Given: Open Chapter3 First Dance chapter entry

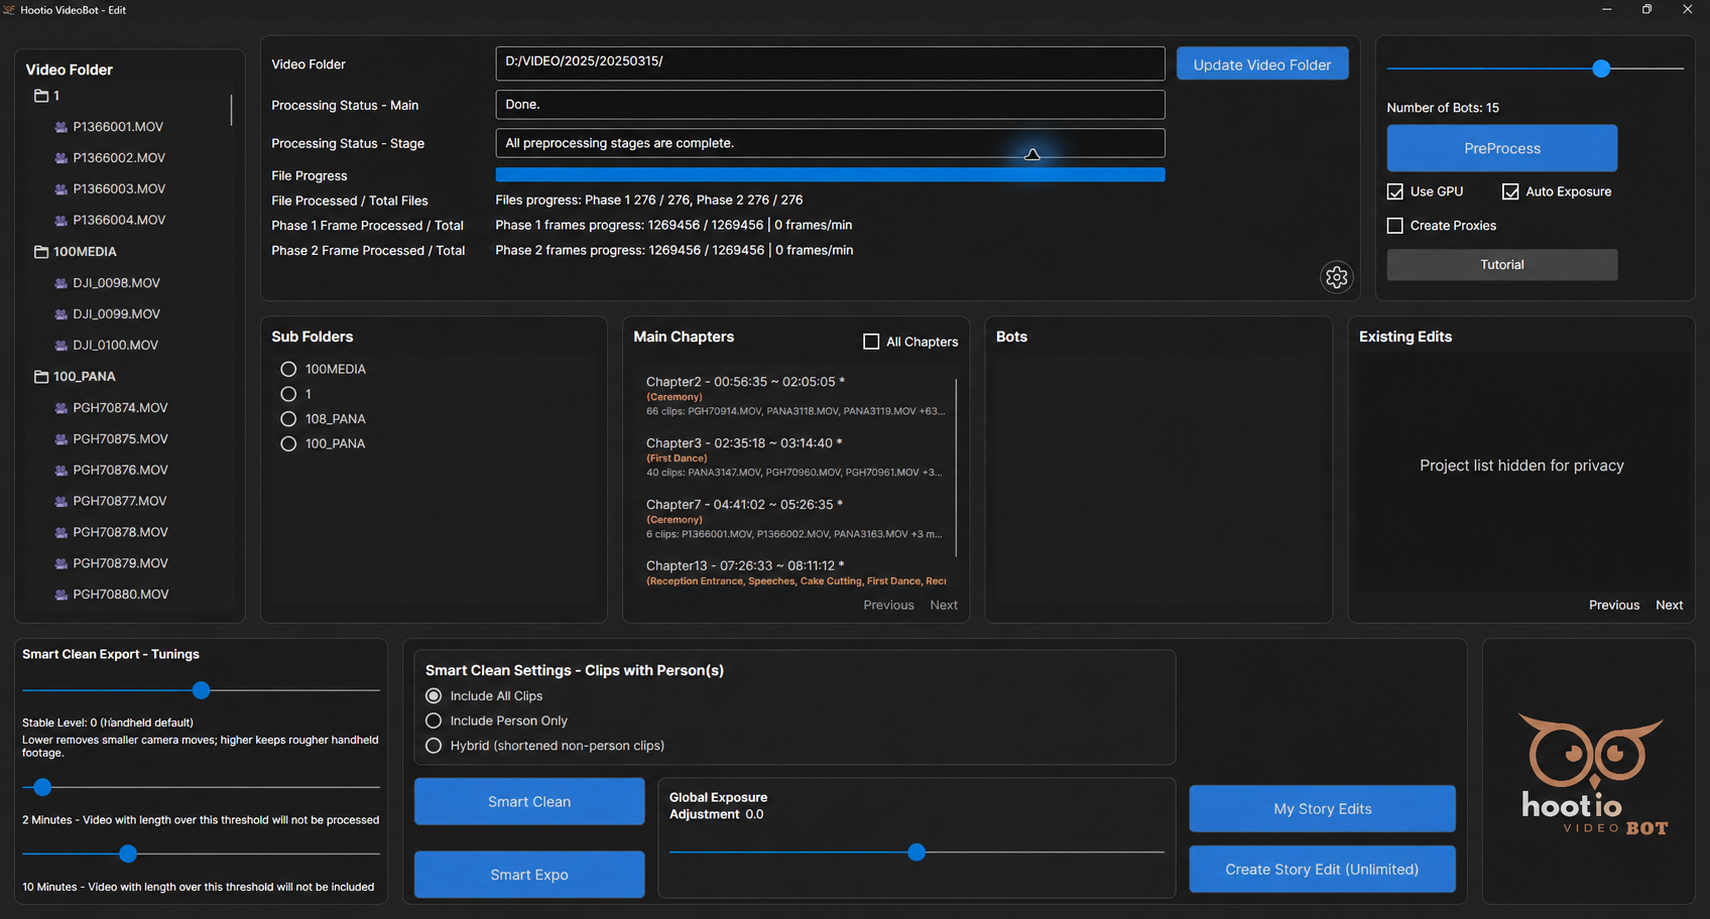Looking at the screenshot, I should click(796, 457).
